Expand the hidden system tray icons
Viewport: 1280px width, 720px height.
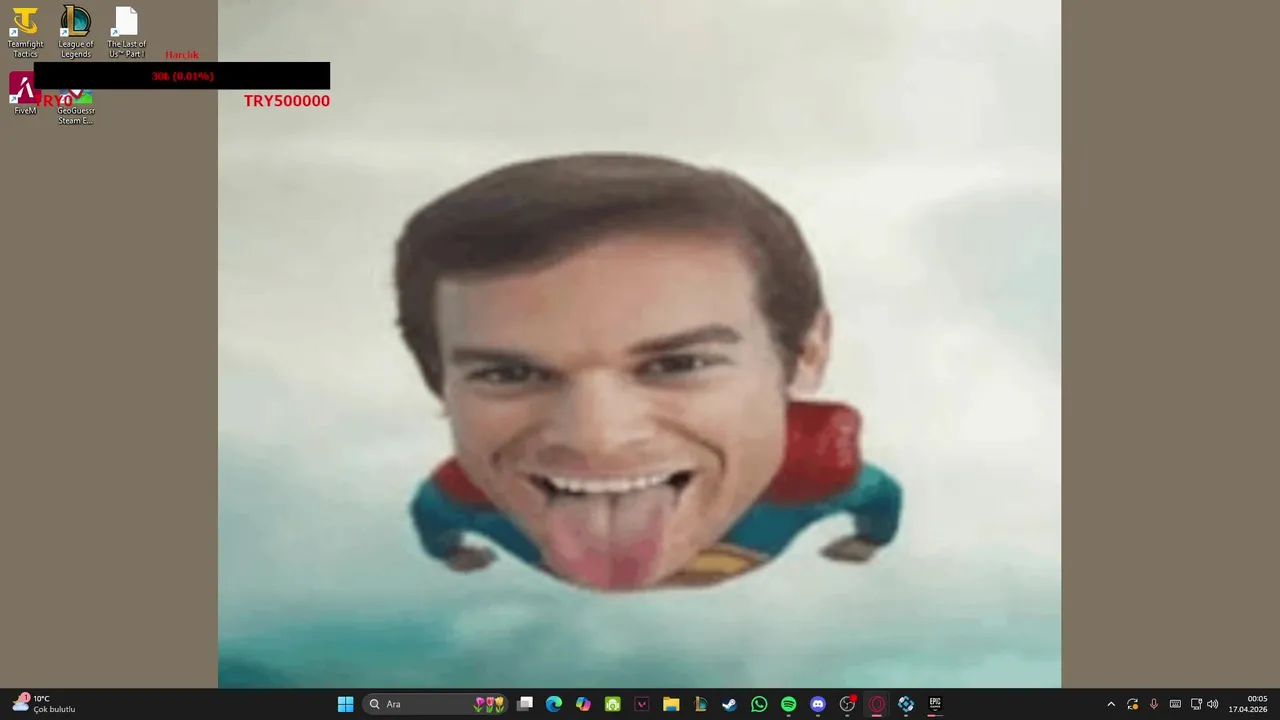click(x=1110, y=704)
